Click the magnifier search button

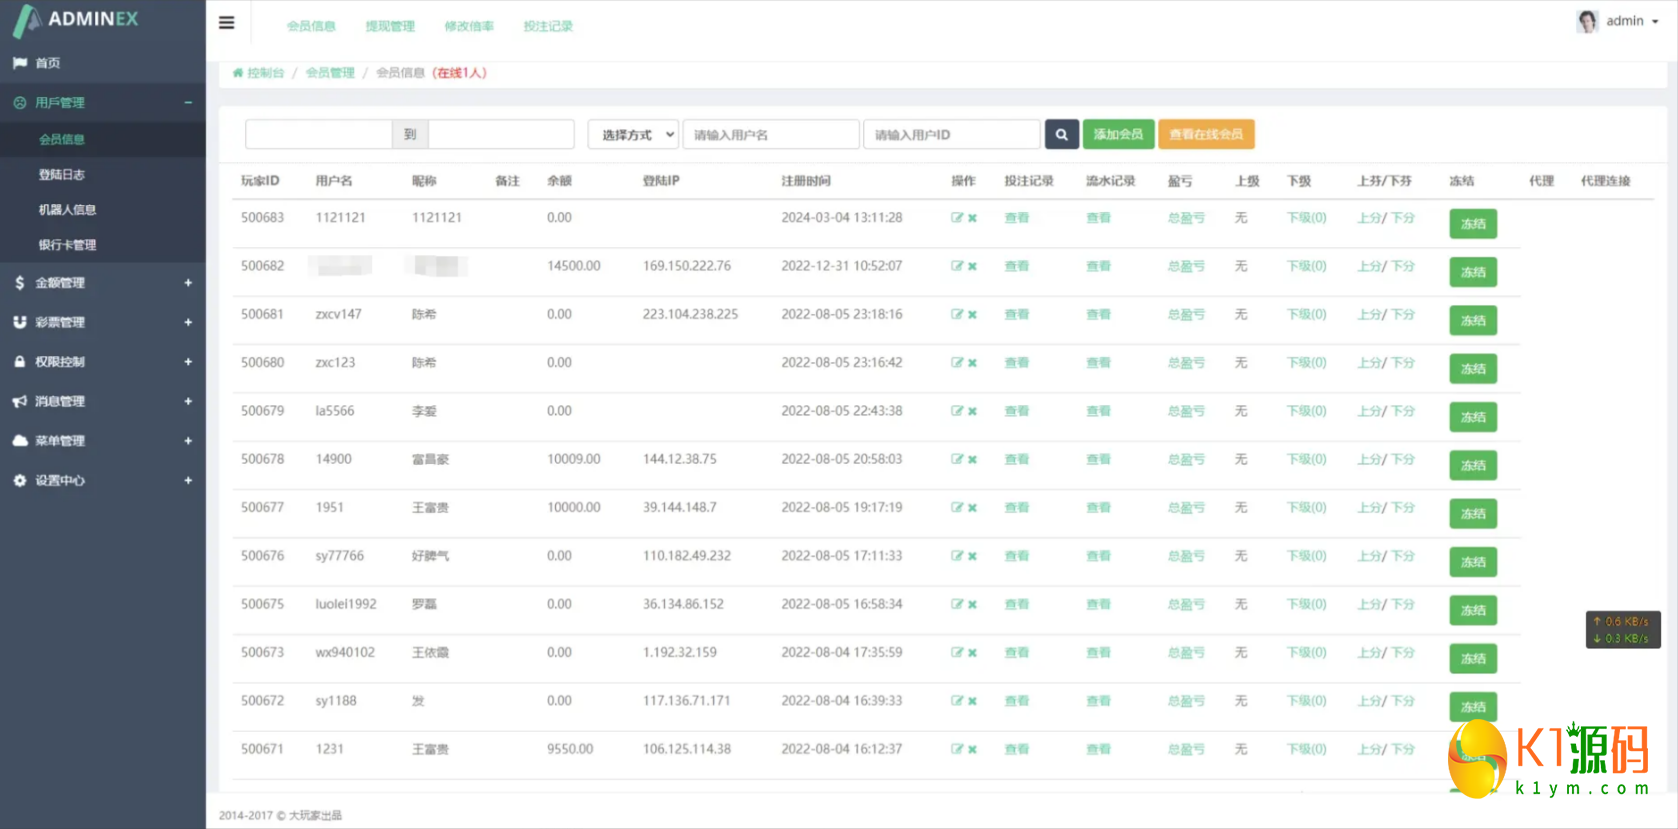click(1061, 134)
